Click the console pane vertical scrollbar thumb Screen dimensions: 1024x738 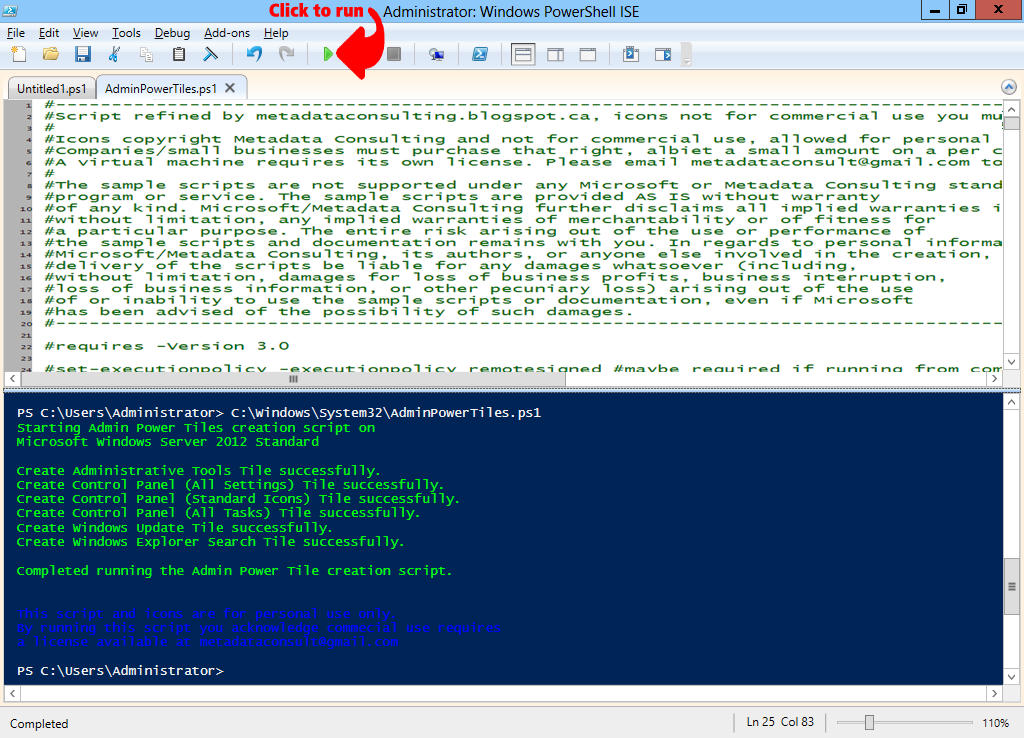(x=1011, y=586)
